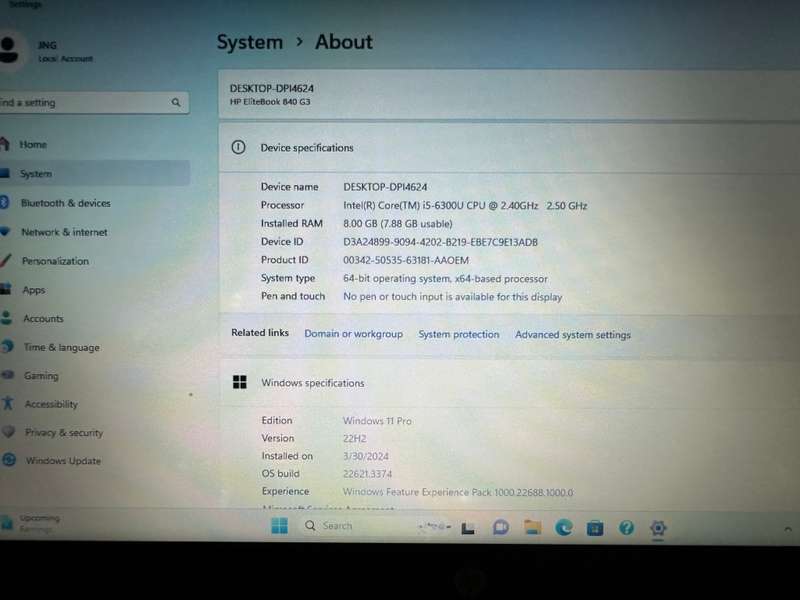Screen dimensions: 800x600
Task: Open the Upcoming widget on taskbar
Action: click(31, 523)
